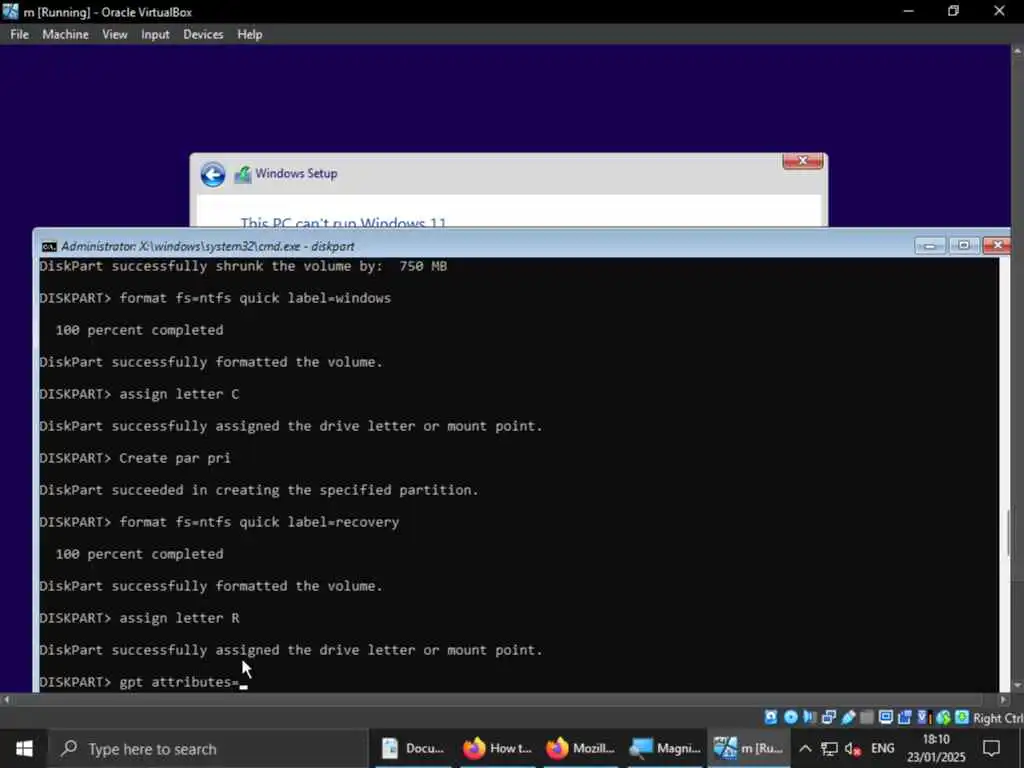Click the optical disc indicator in VirtualBox status bar
The width and height of the screenshot is (1024, 768).
[791, 717]
